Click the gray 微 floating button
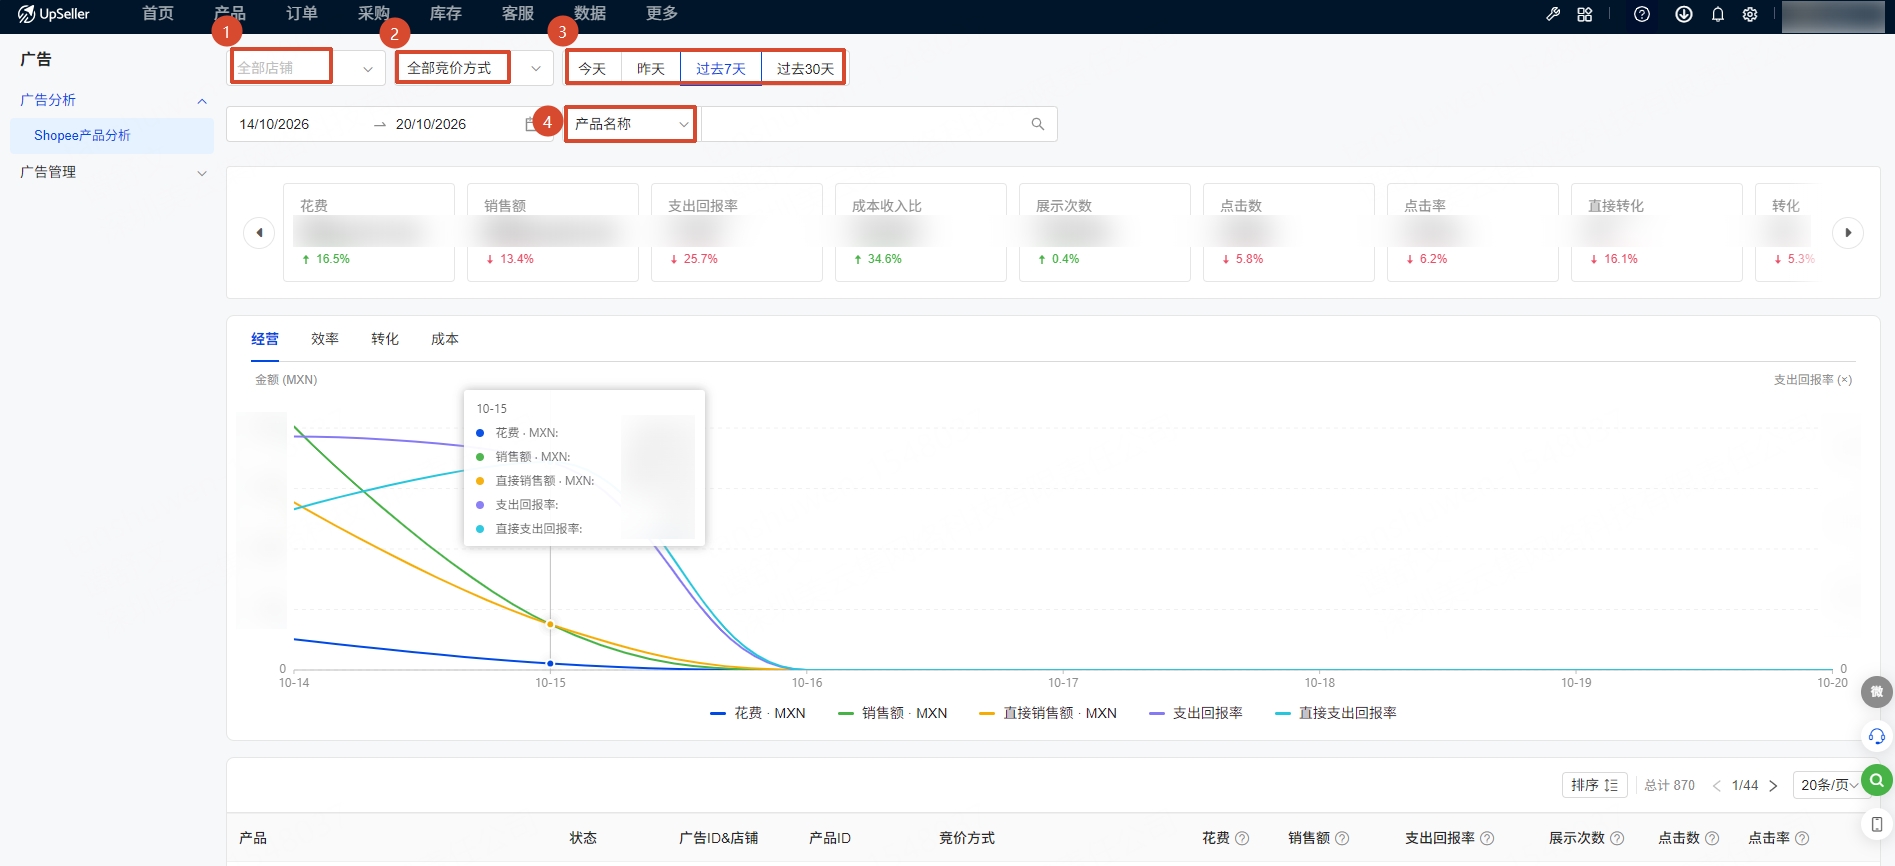The height and width of the screenshot is (866, 1895). pyautogui.click(x=1877, y=692)
